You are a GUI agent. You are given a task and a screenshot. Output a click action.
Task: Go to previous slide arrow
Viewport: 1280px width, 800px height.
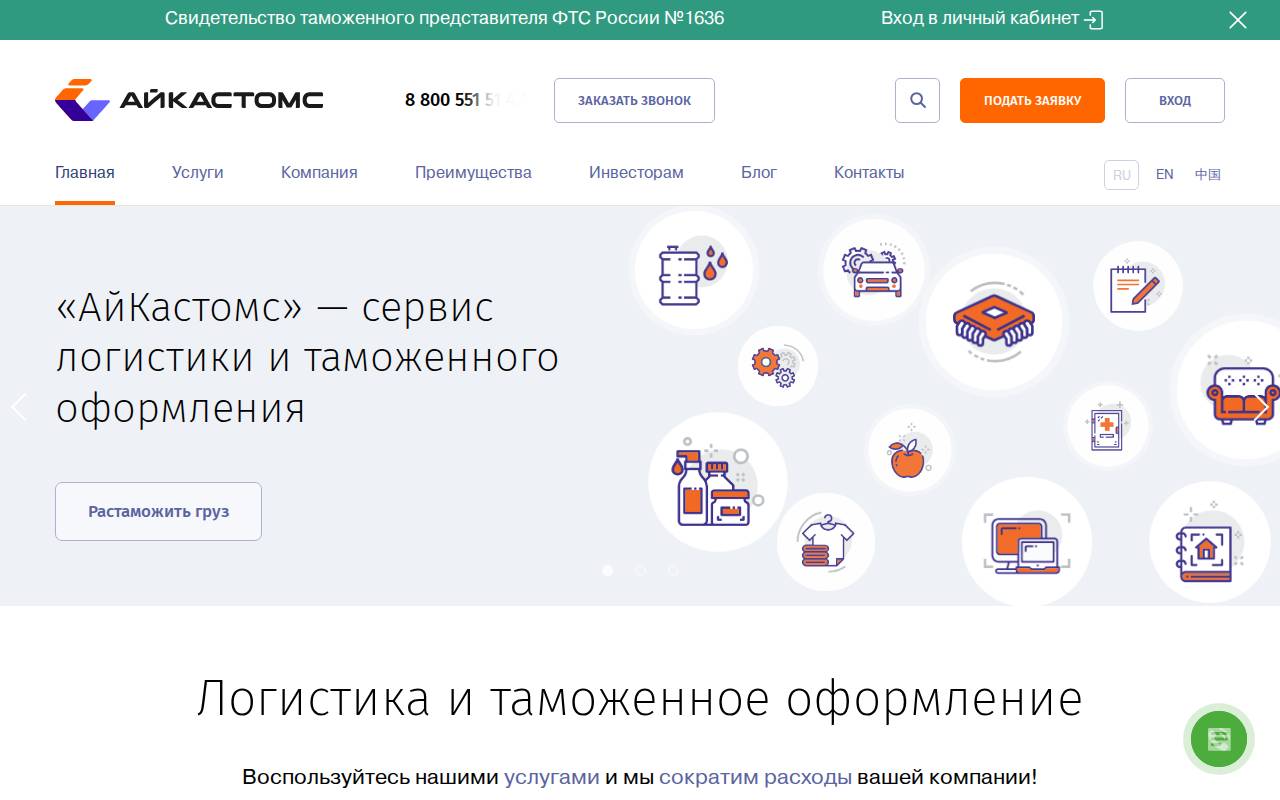(x=18, y=407)
